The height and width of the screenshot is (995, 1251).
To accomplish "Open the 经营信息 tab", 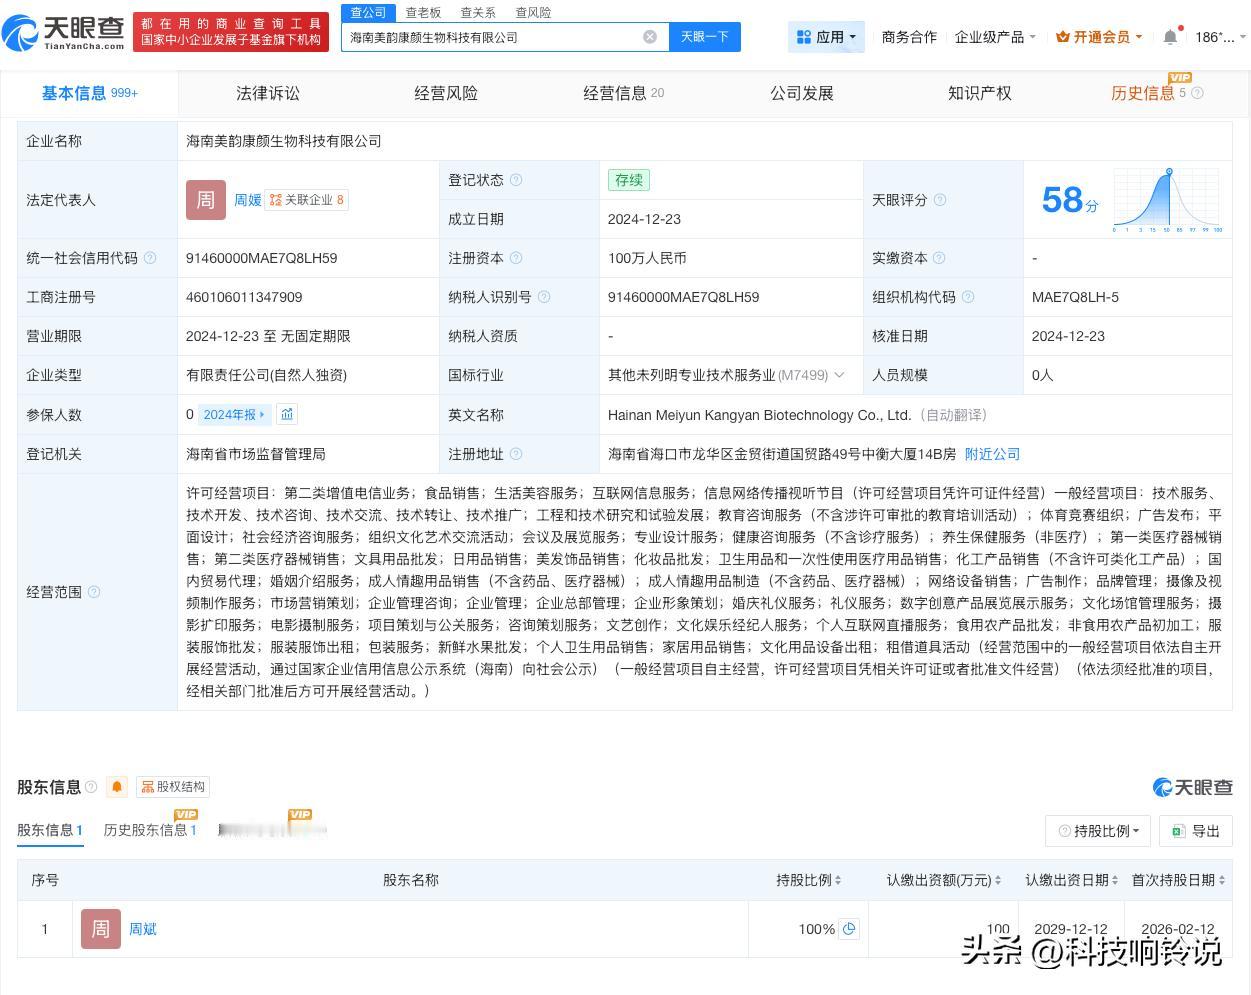I will tap(624, 93).
